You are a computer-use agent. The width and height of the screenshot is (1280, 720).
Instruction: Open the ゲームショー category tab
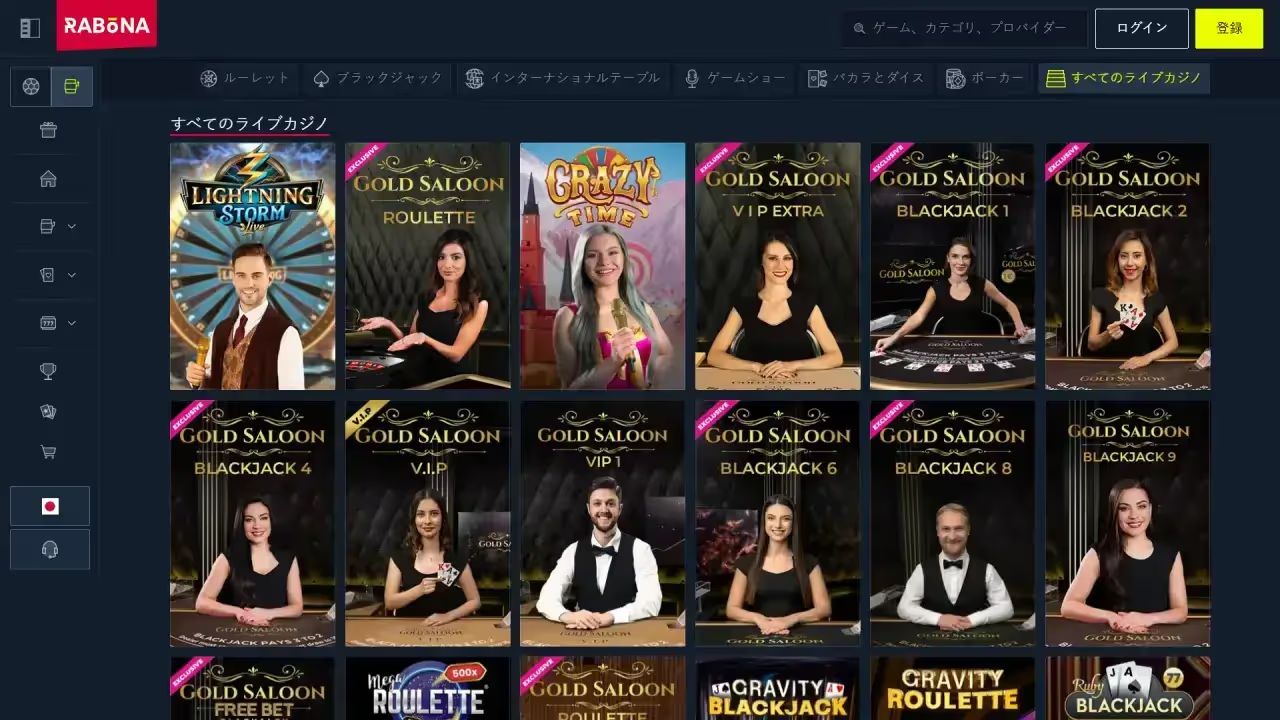tap(735, 78)
